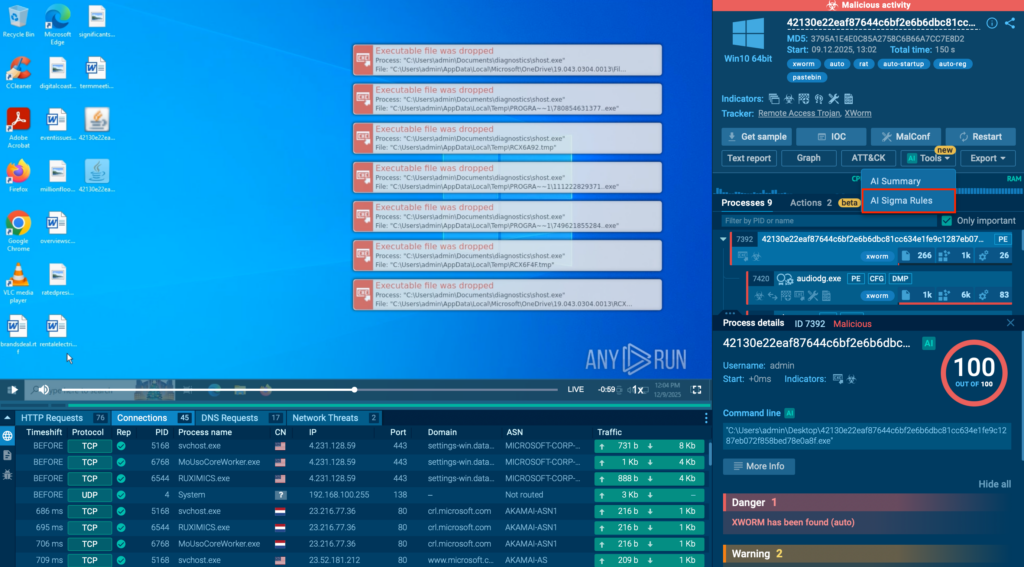Open the debug bug sidebar icon
The width and height of the screenshot is (1024, 567).
(x=7, y=474)
